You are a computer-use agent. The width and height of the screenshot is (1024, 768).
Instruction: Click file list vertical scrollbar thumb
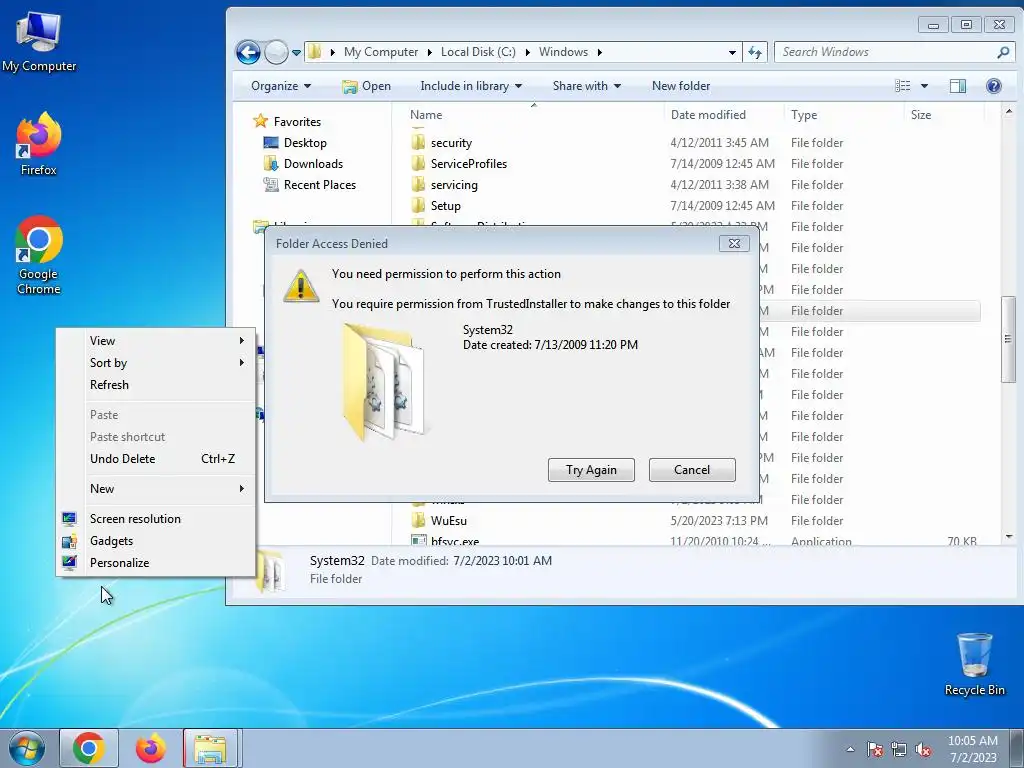point(1008,340)
